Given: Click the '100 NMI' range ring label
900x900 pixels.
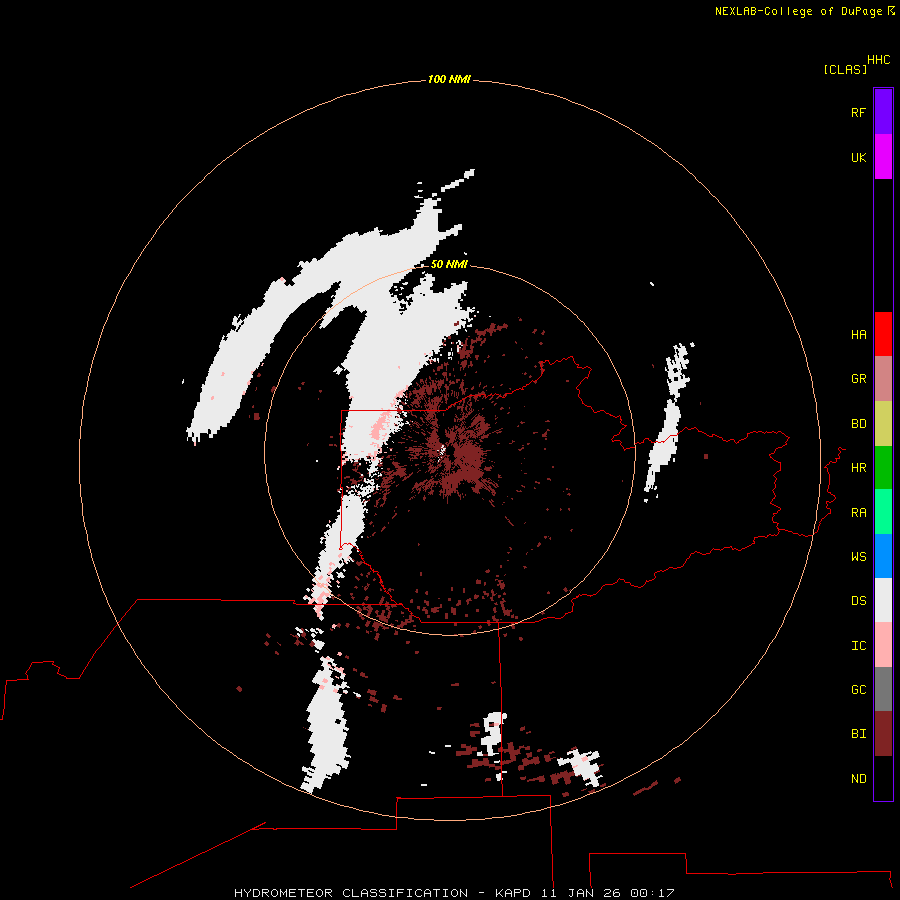Looking at the screenshot, I should [449, 79].
